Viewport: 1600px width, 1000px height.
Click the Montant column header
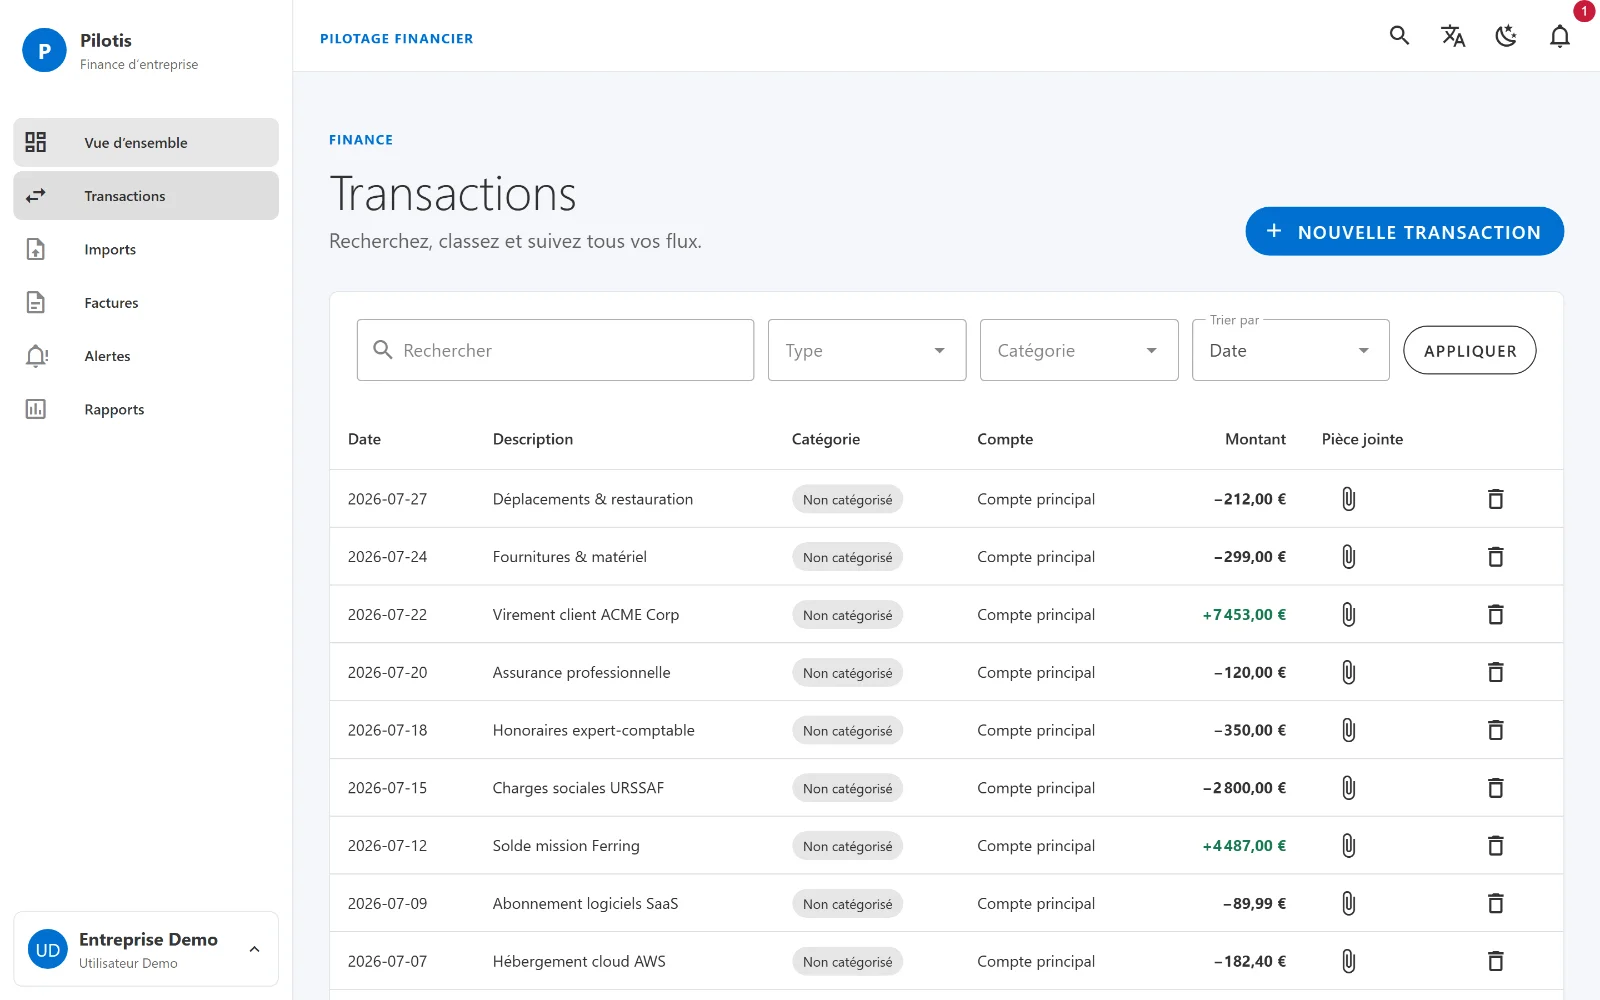(x=1255, y=439)
